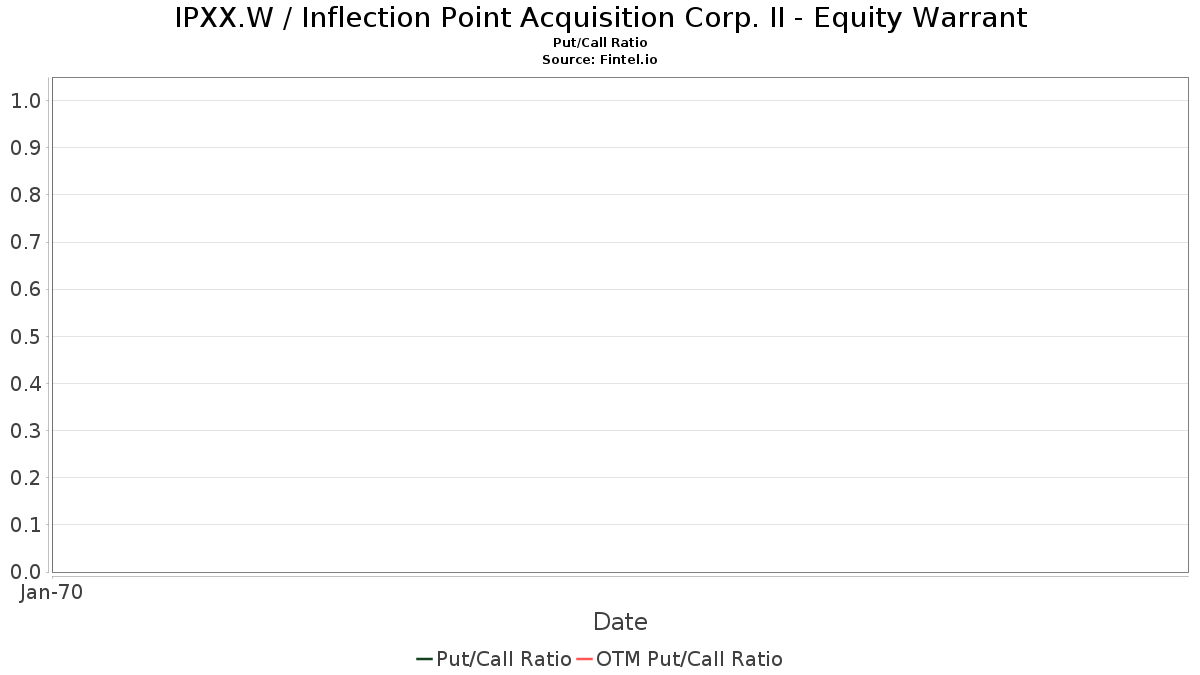Click the 0.4 y-axis label
This screenshot has height=675, width=1200.
(25, 383)
